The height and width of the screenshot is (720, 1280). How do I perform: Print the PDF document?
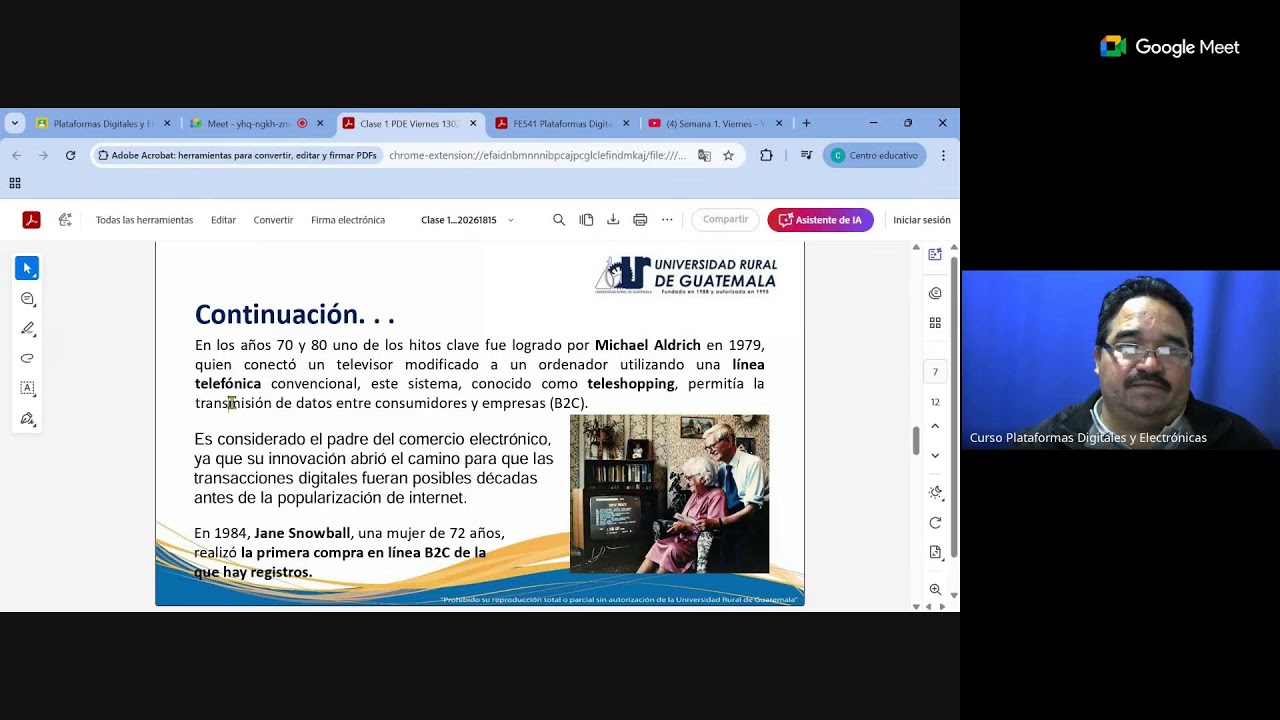[x=640, y=220]
